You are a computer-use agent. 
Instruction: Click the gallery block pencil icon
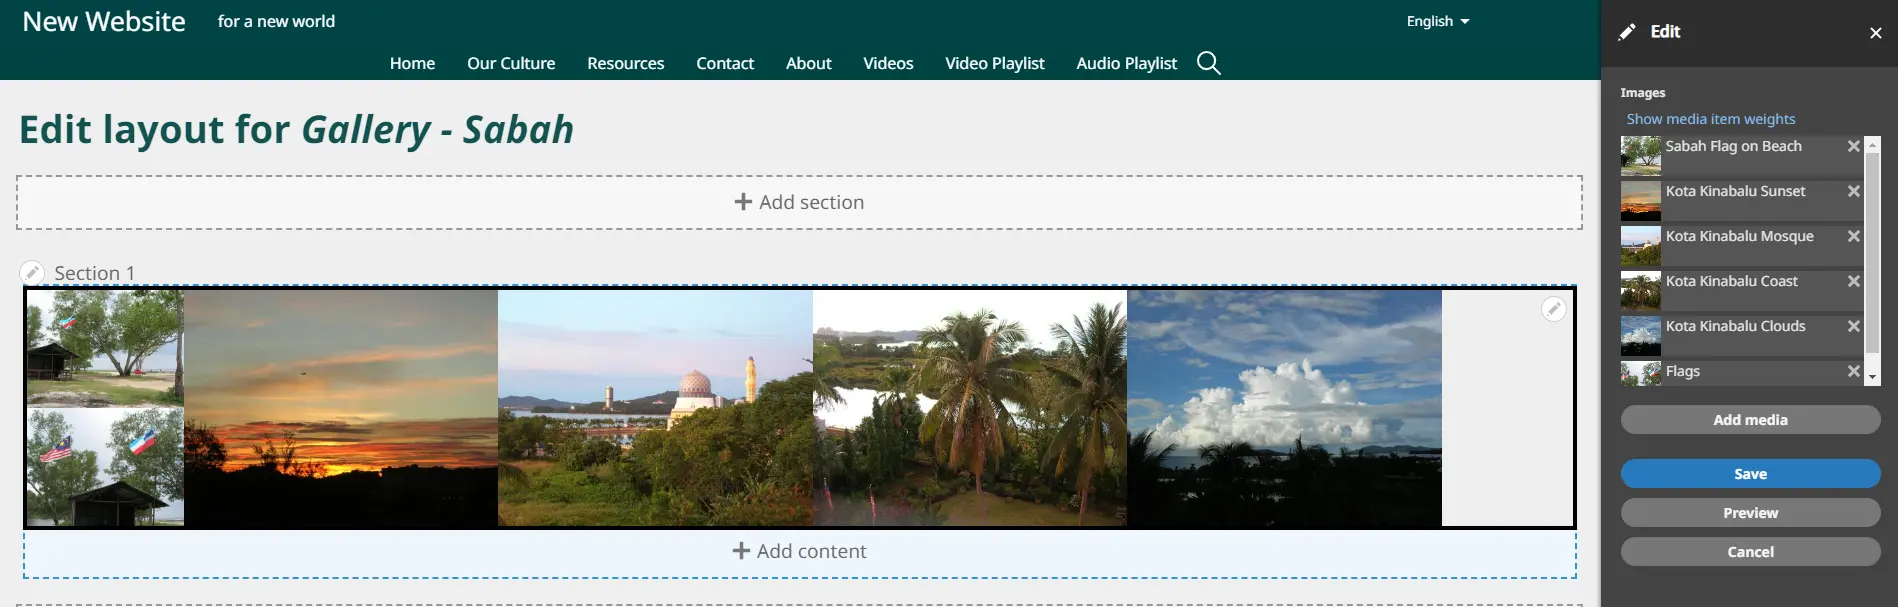pyautogui.click(x=1553, y=309)
